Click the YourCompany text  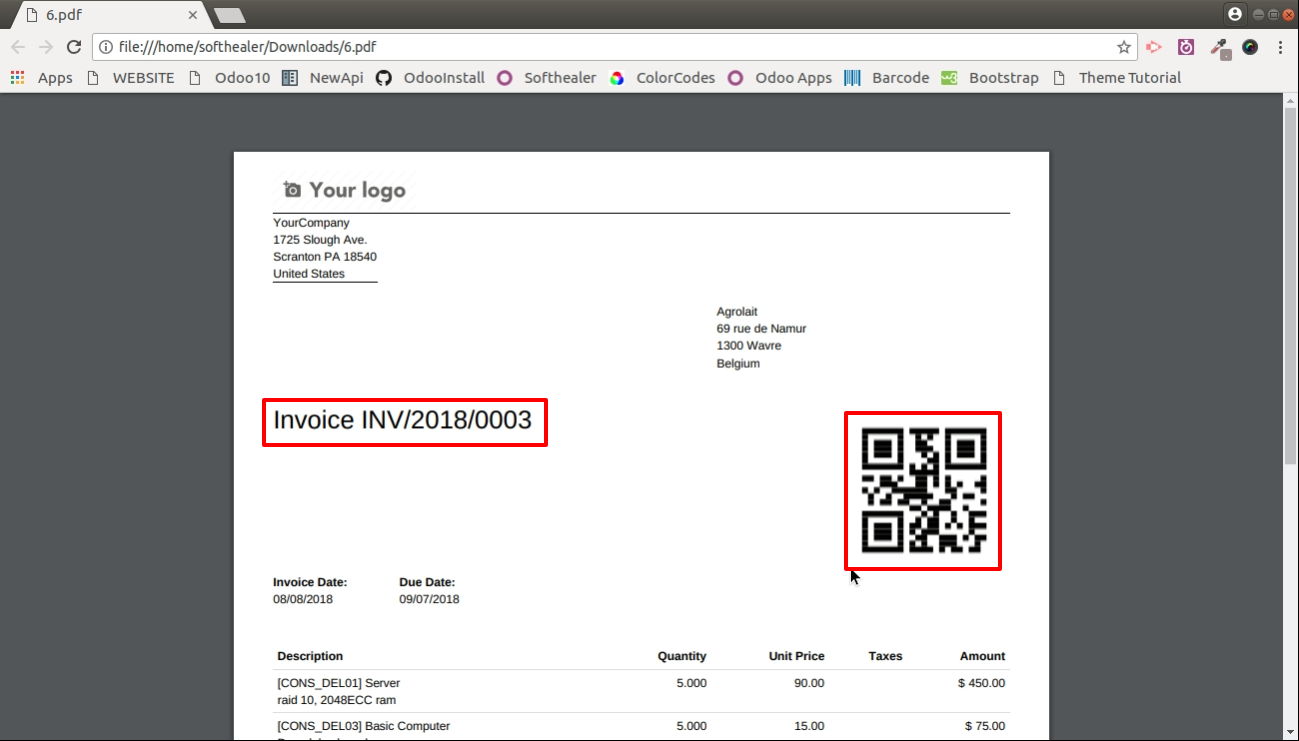(x=311, y=223)
